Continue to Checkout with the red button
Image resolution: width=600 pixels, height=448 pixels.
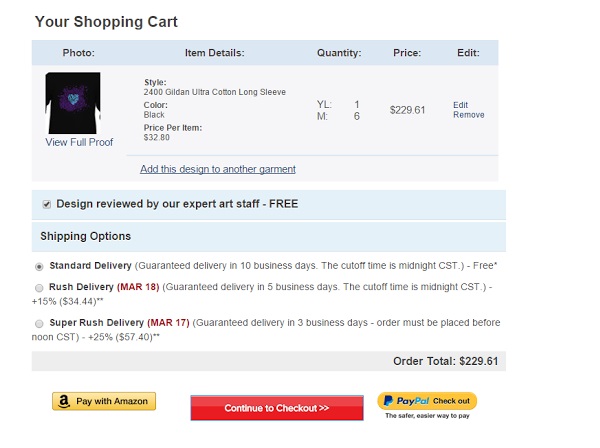(x=278, y=408)
